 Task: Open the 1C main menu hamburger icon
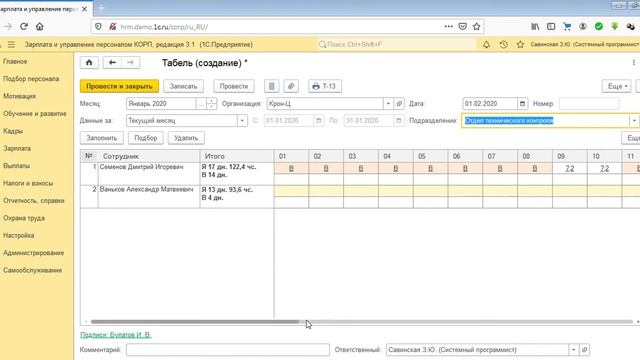[x=11, y=44]
